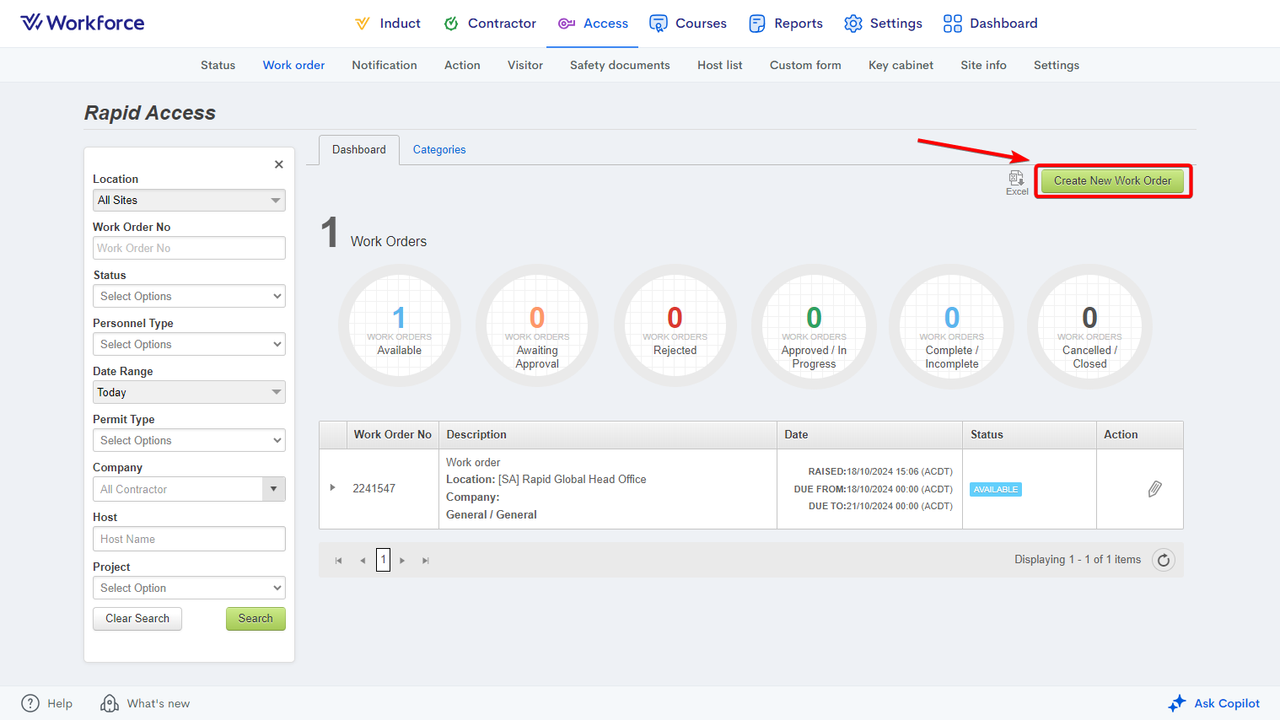Open the Settings submenu item
Screen dimensions: 1280x720
pos(1057,65)
